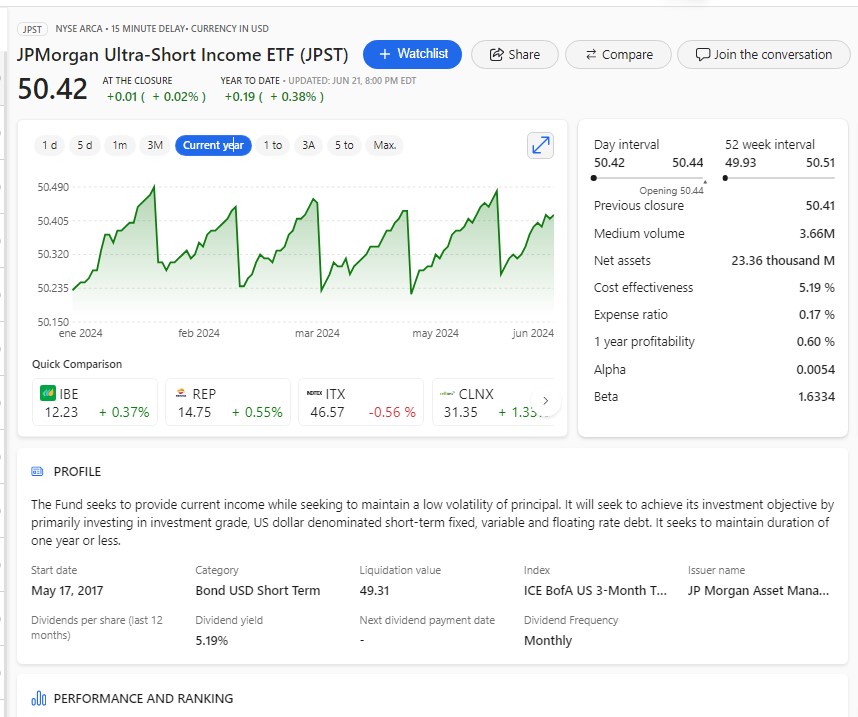The height and width of the screenshot is (717, 858).
Task: Click the Expense ratio value 0.17 %
Action: 816,315
